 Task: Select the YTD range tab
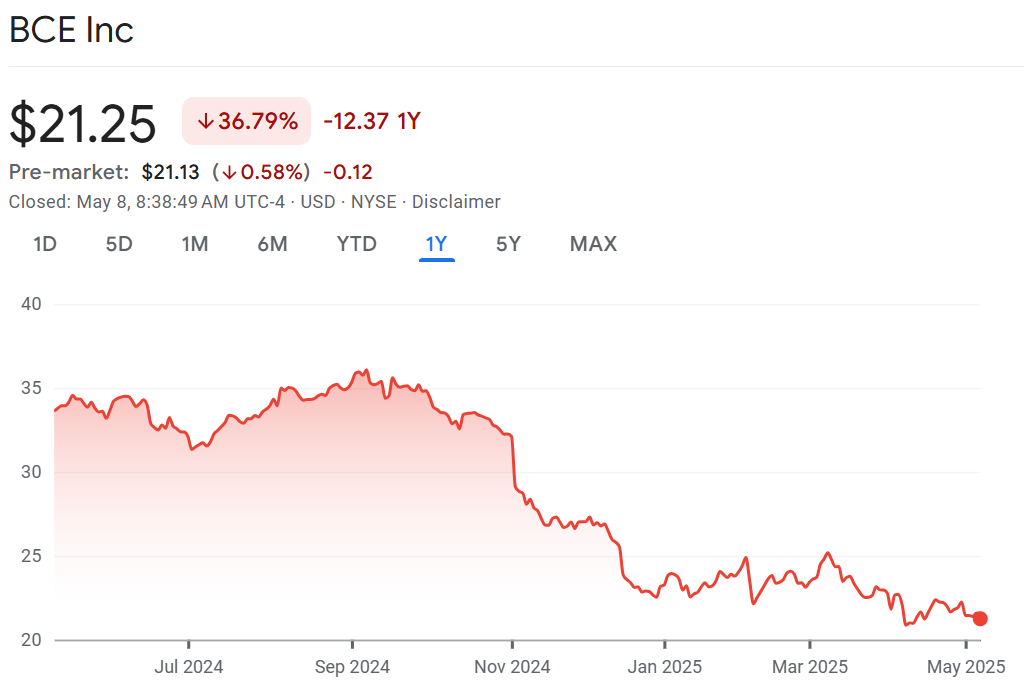coord(357,244)
